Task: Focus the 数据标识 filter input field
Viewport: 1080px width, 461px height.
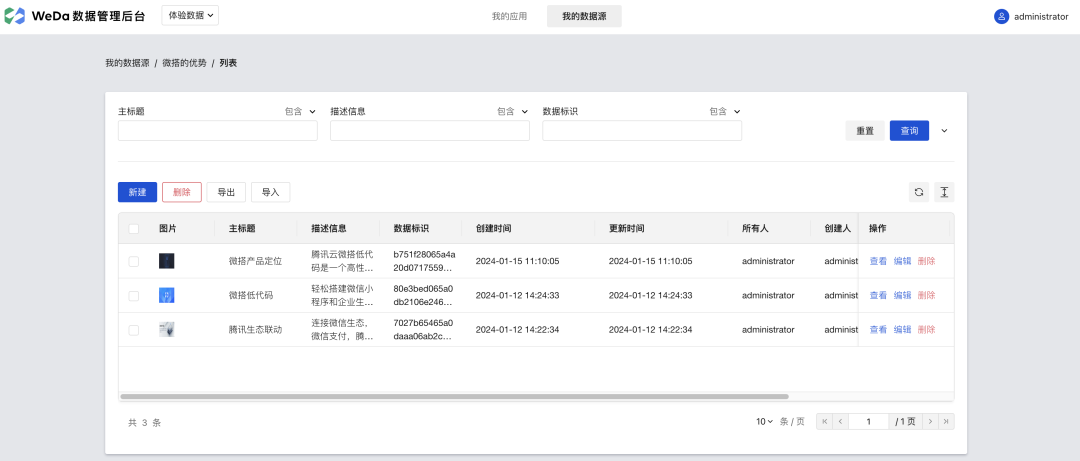Action: click(642, 131)
